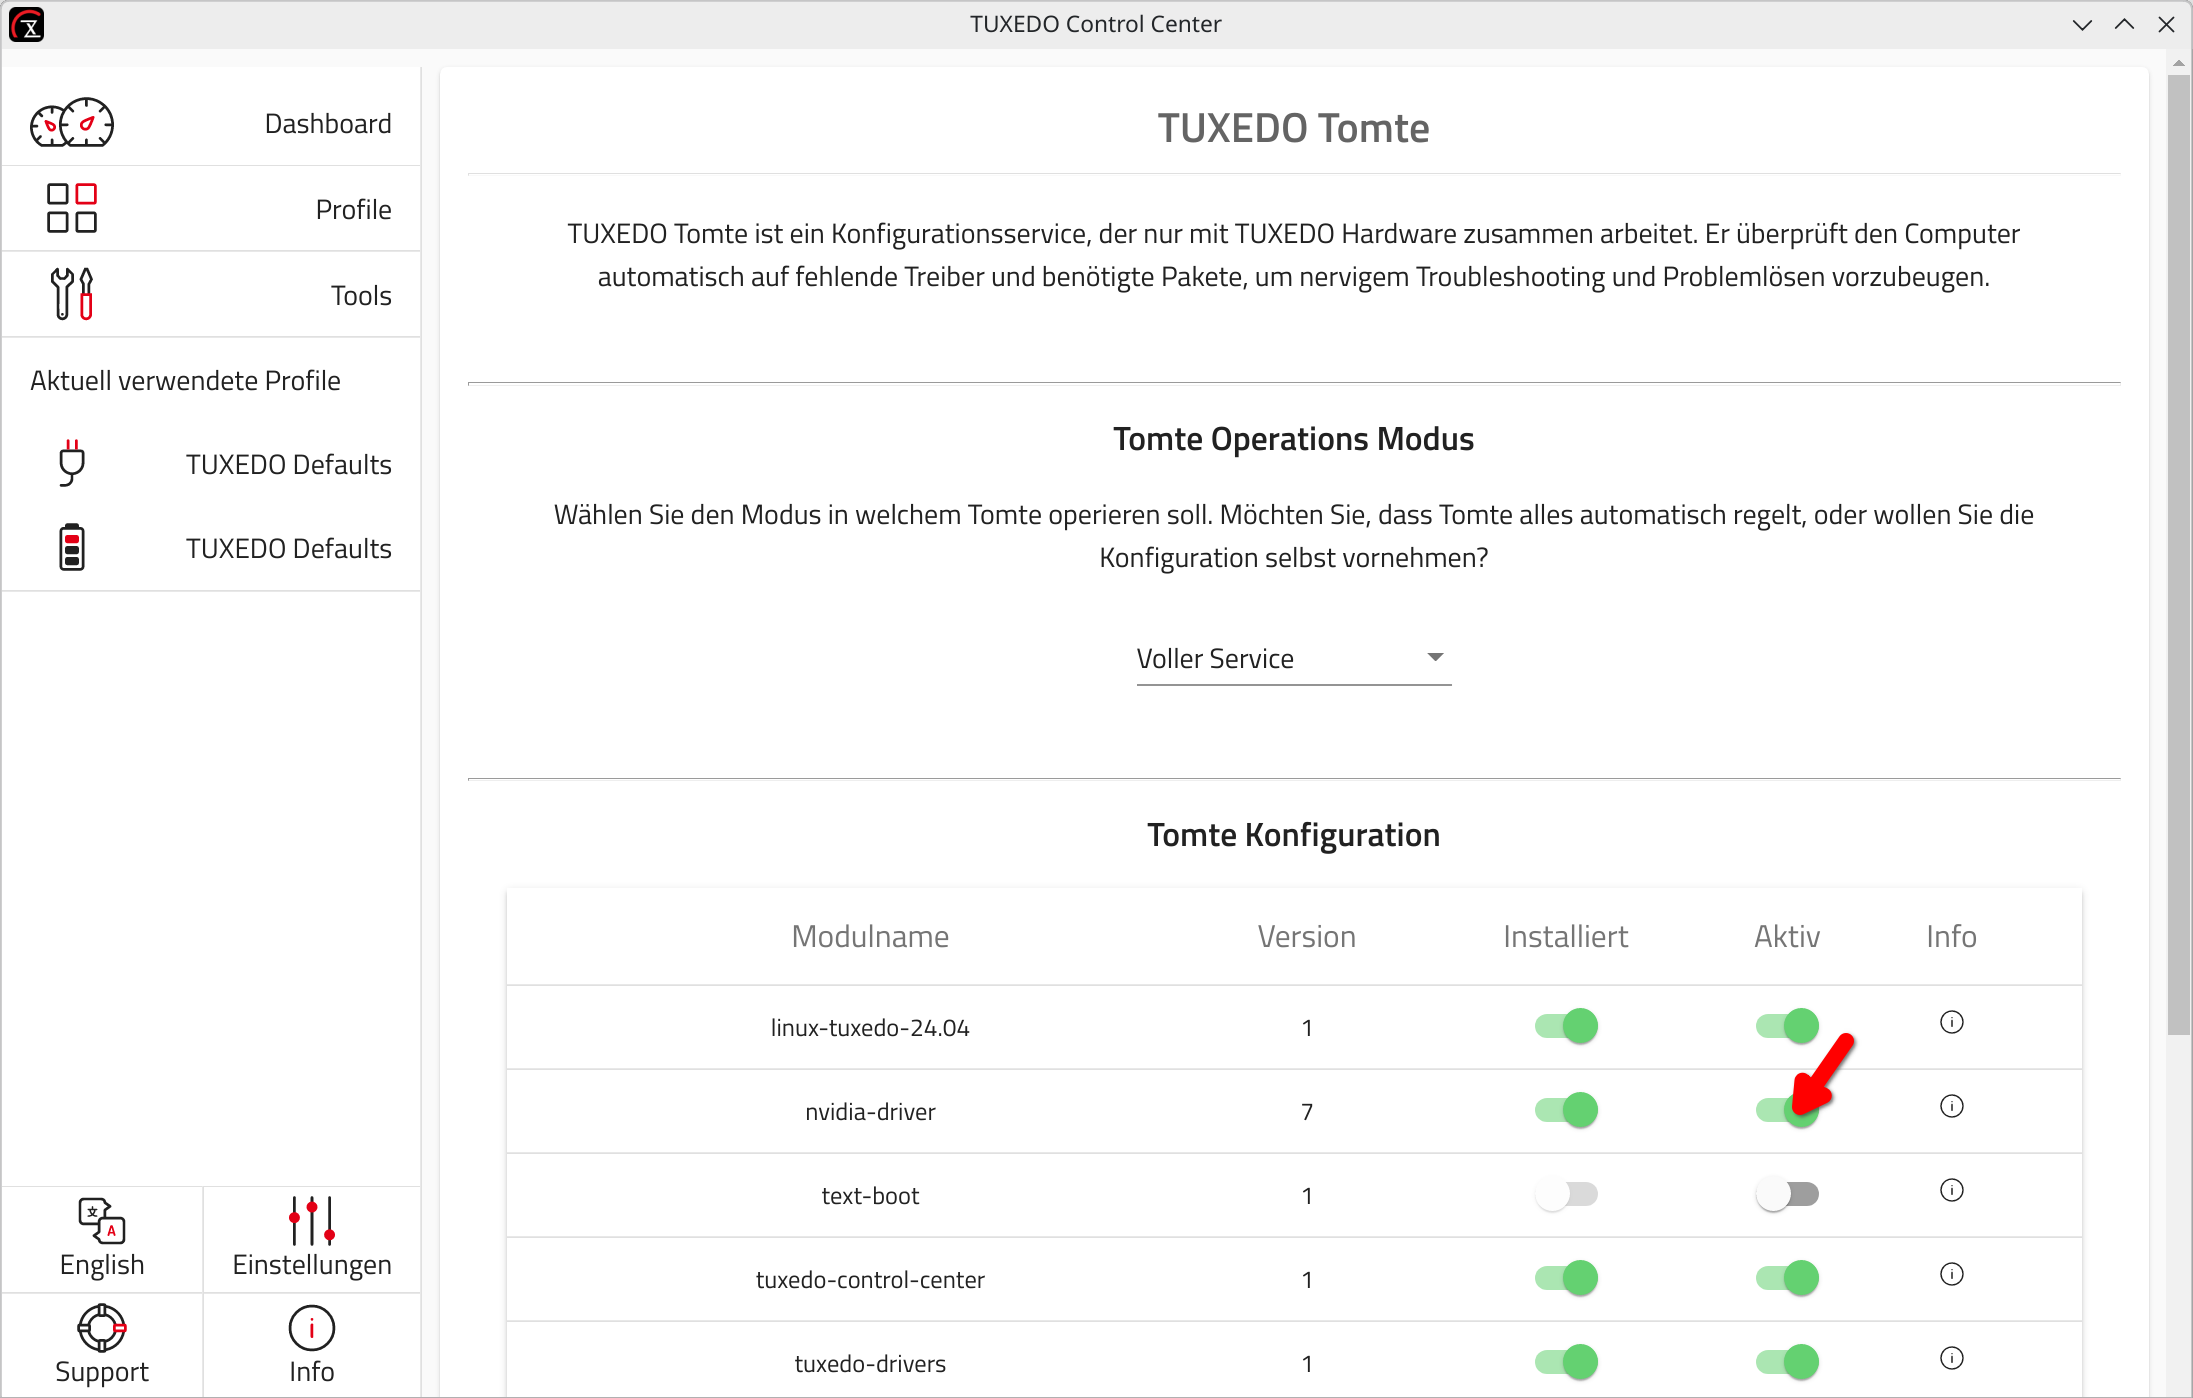Click the Support lifebuoy icon
The width and height of the screenshot is (2193, 1398).
tap(102, 1328)
